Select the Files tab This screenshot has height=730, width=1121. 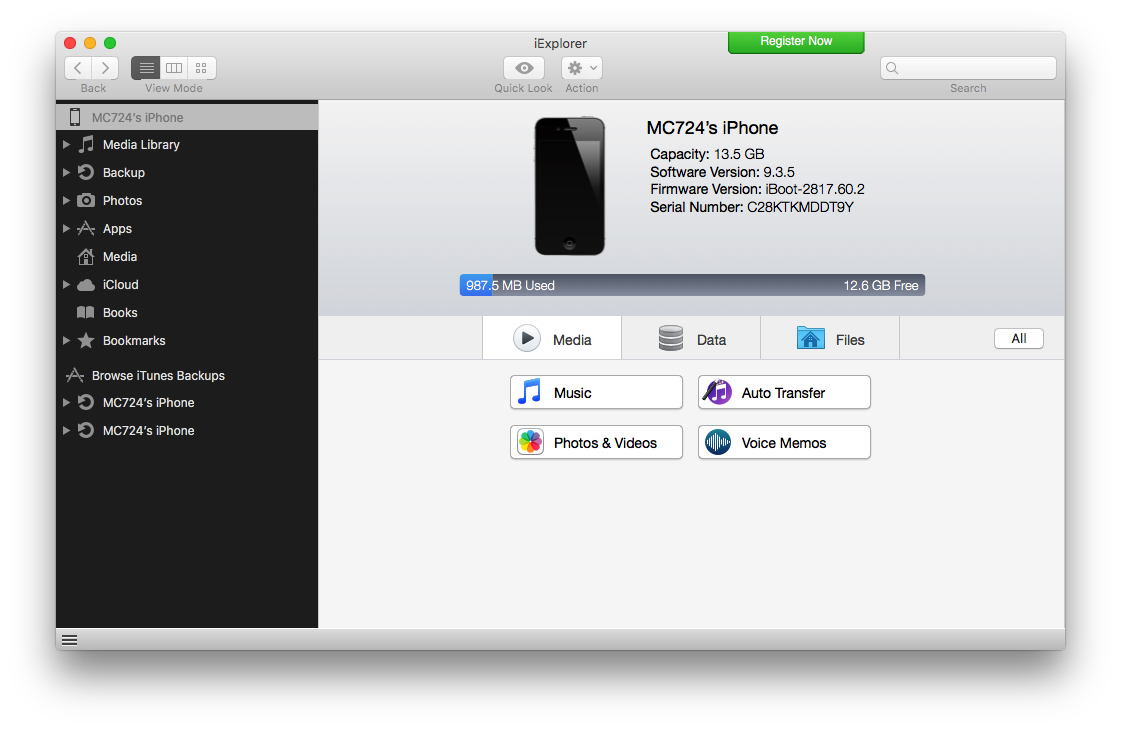(830, 339)
